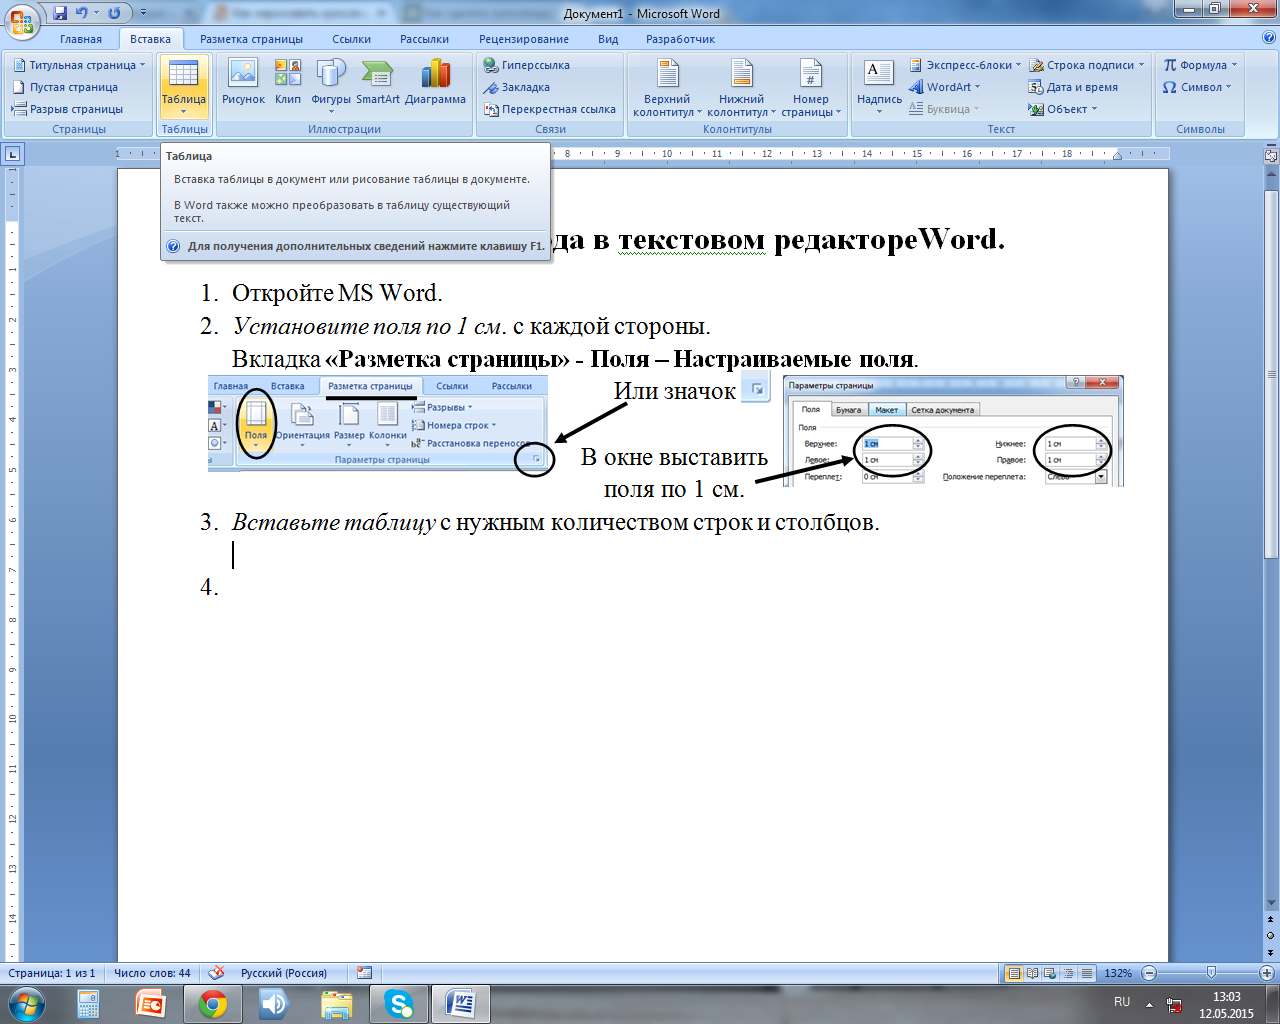The image size is (1280, 1024).
Task: Click the Число слов: 44 word count
Action: (152, 973)
